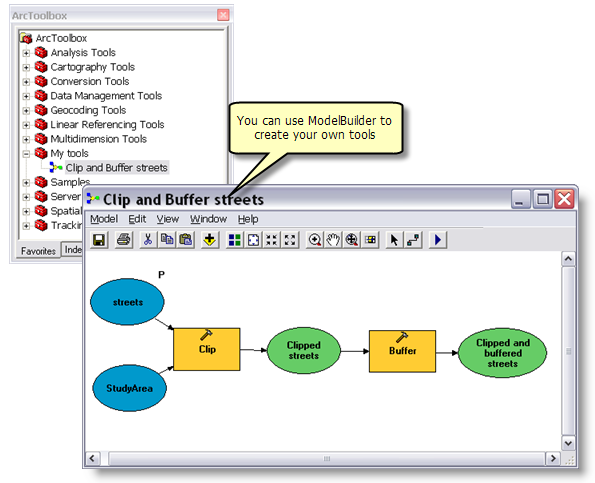Select the Zoom In magnifier tool
This screenshot has height=483, width=595.
pyautogui.click(x=315, y=240)
